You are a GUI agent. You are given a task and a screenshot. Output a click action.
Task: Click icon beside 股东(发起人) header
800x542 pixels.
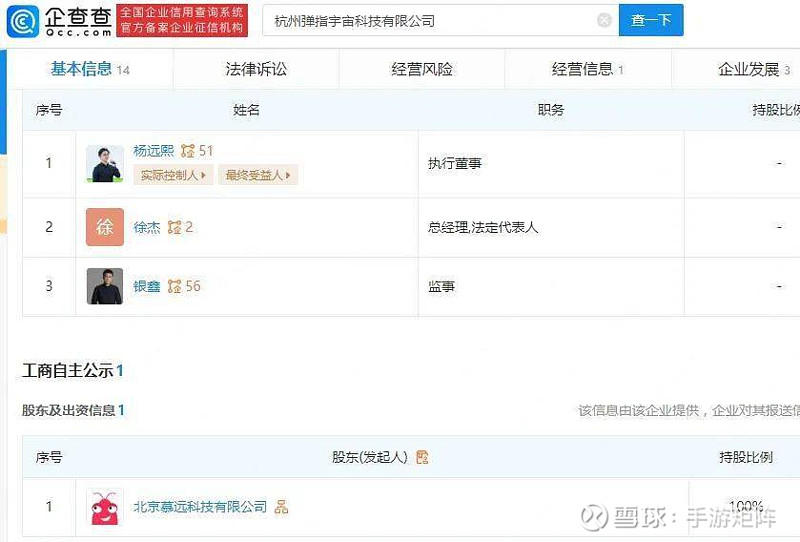pos(422,457)
